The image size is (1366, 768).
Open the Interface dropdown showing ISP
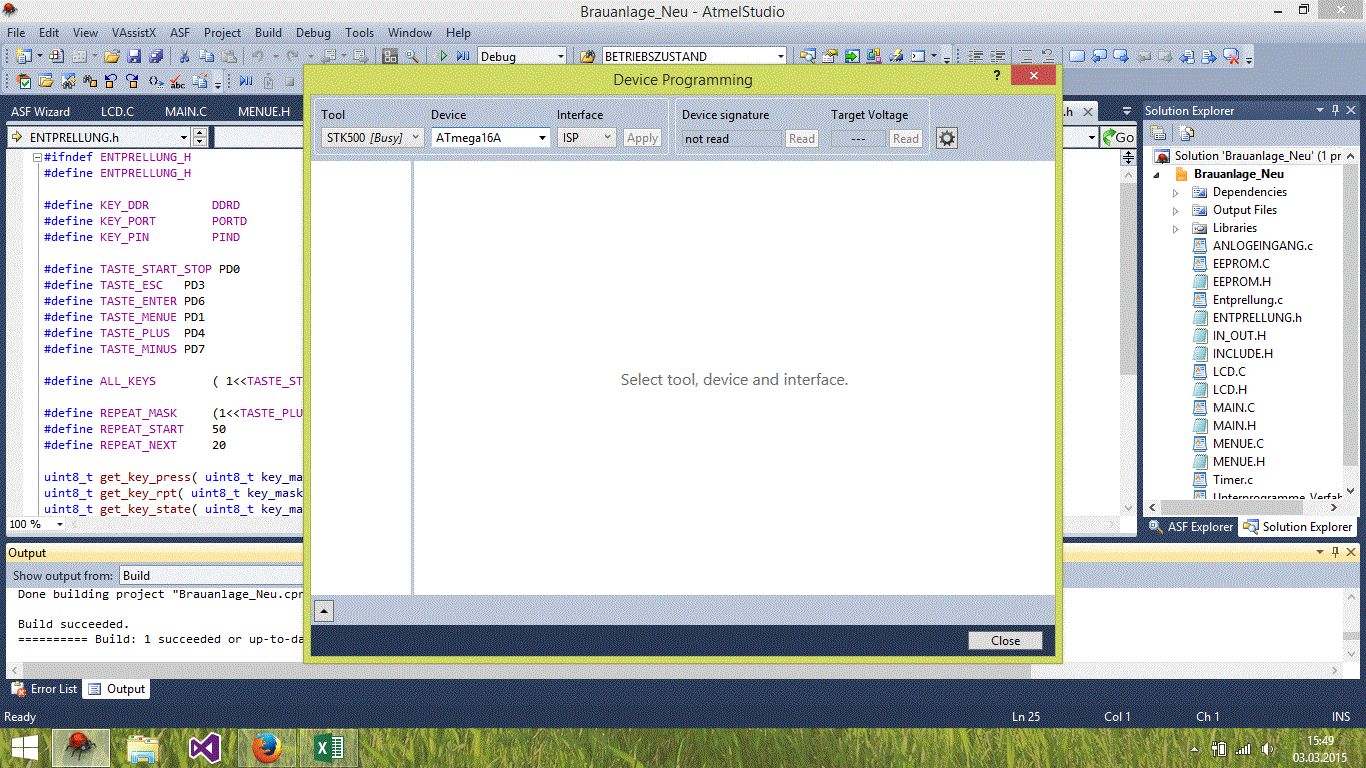pyautogui.click(x=586, y=138)
